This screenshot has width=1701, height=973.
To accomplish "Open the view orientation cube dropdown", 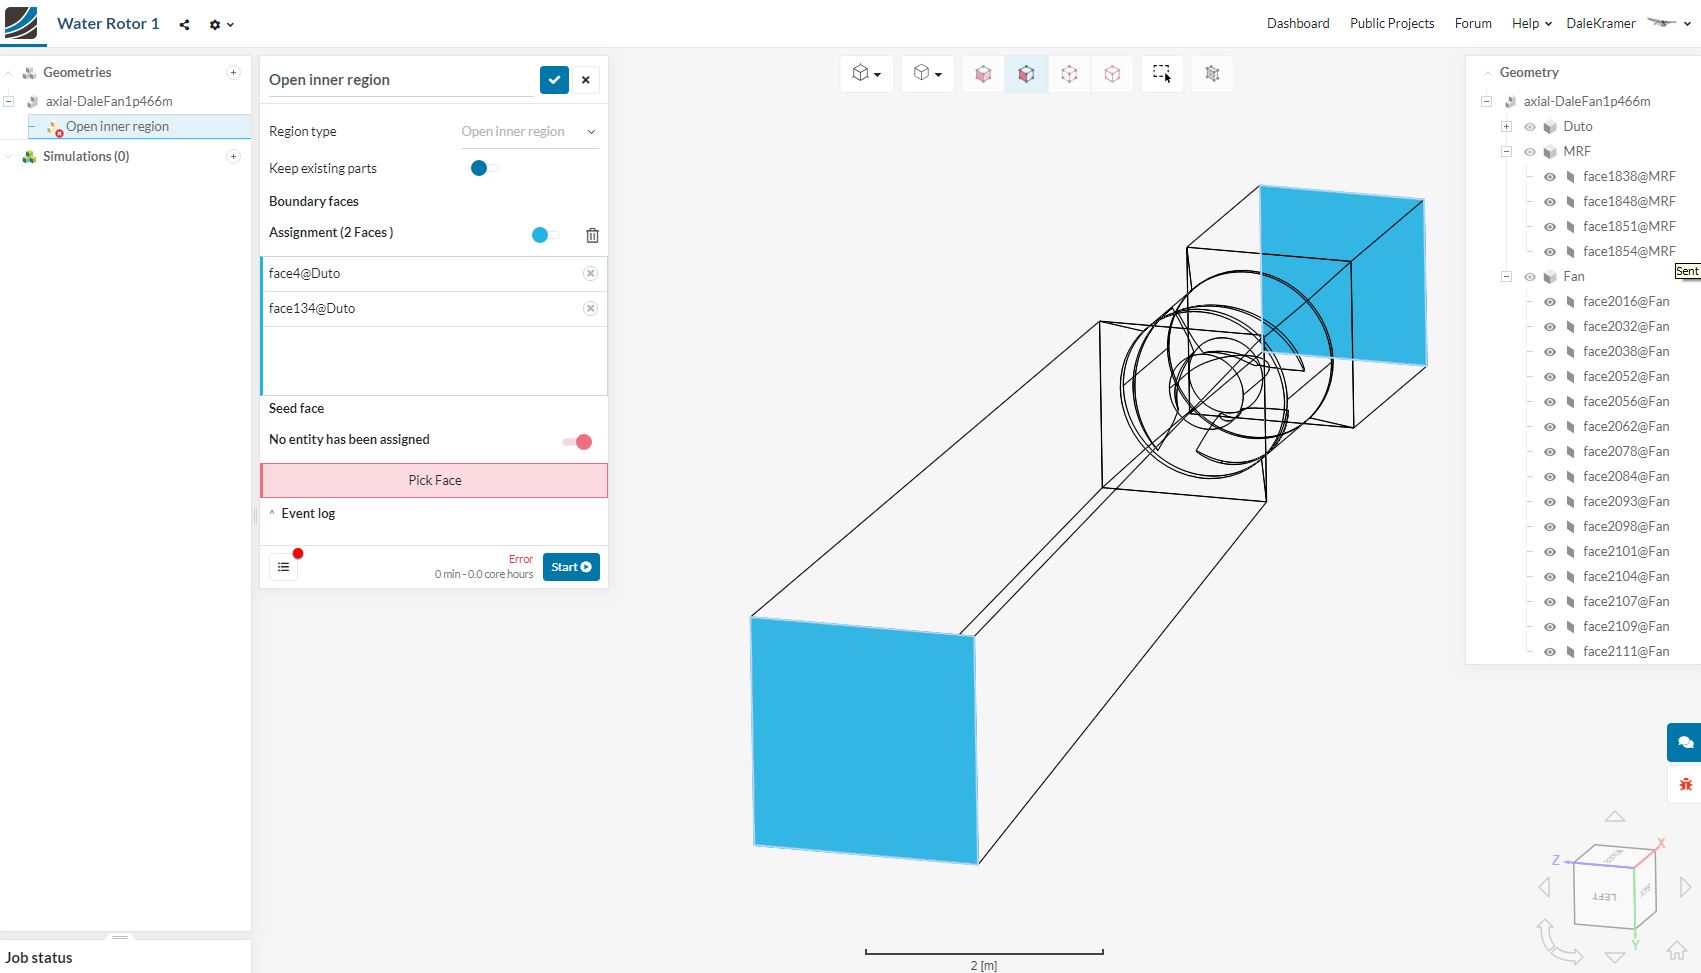I will tap(866, 74).
